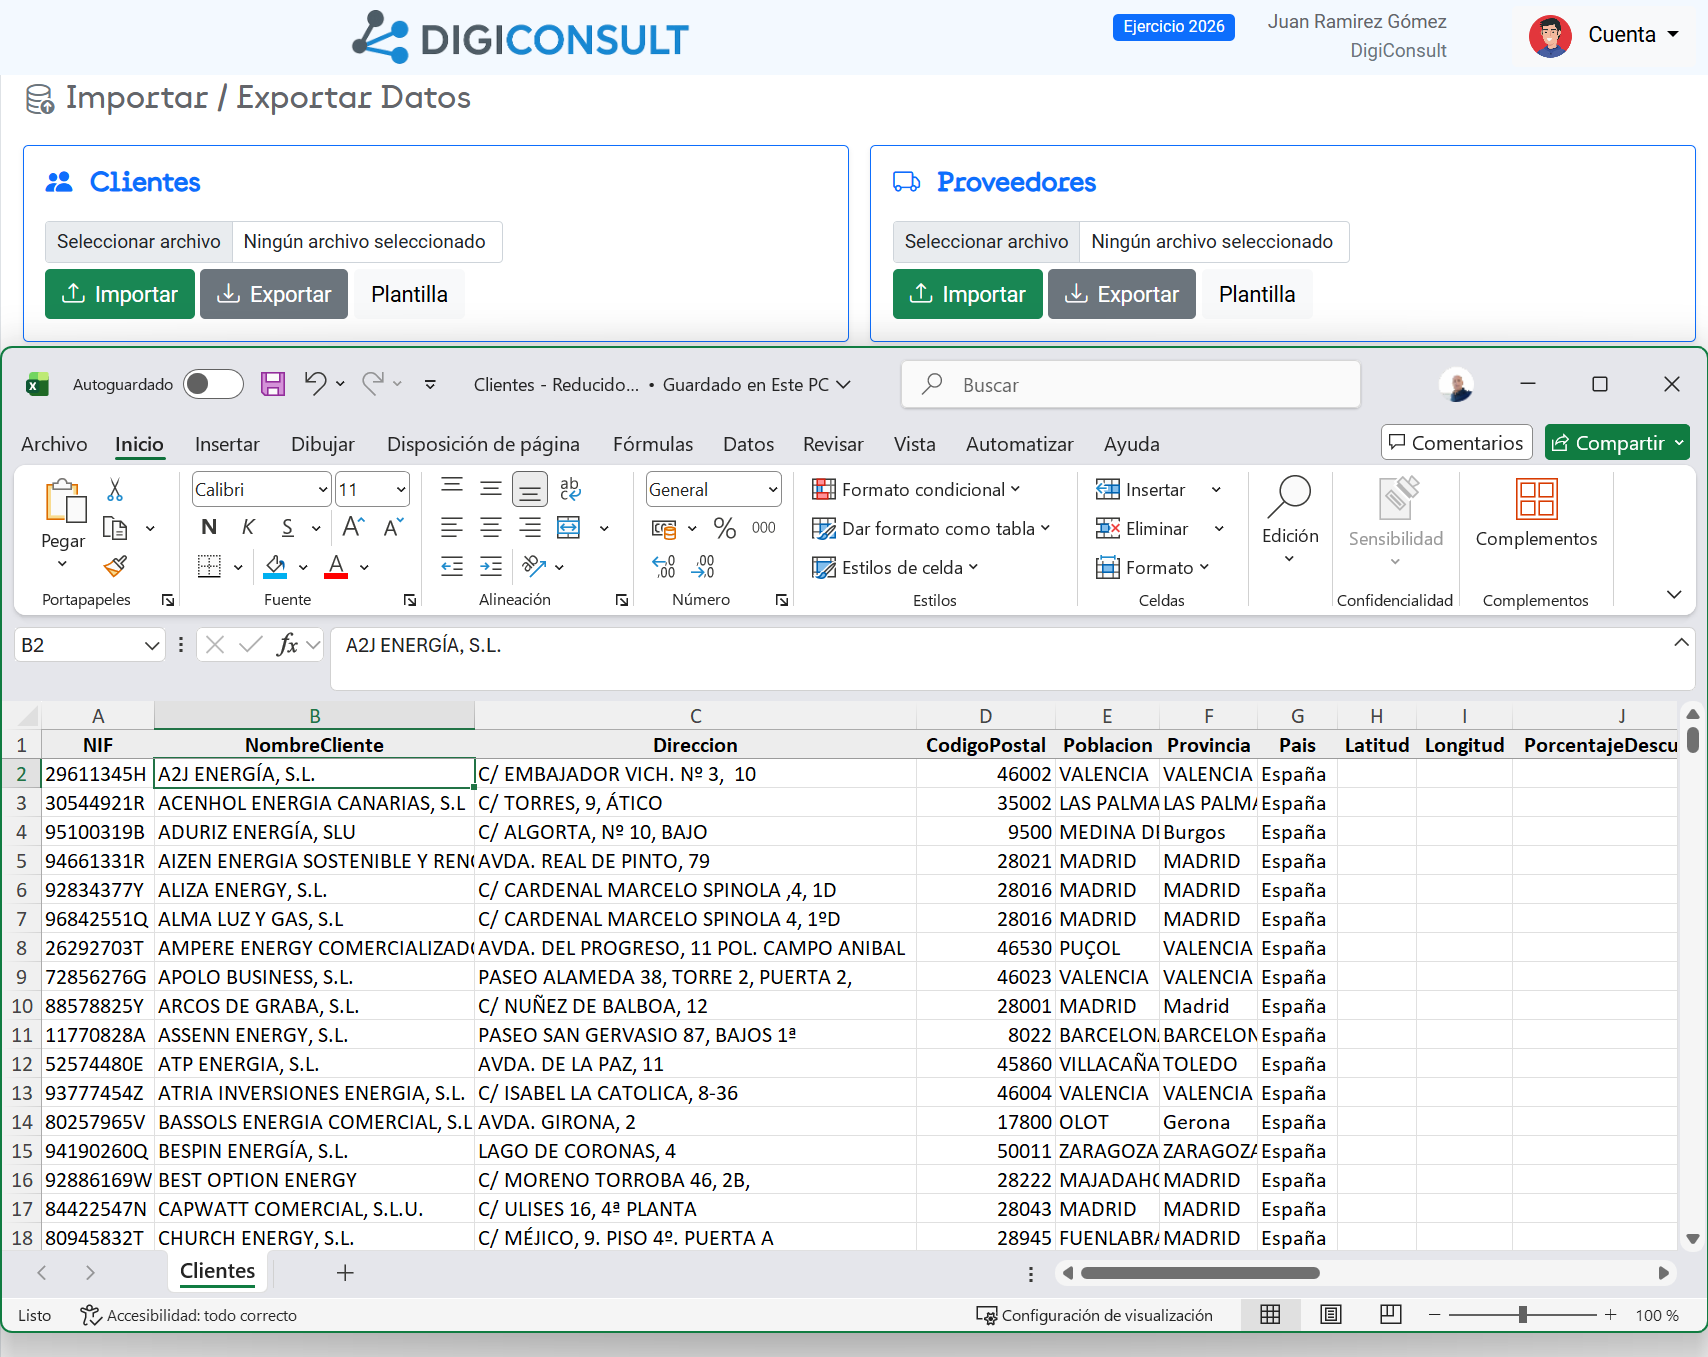Open the General number format dropdown

[x=773, y=489]
